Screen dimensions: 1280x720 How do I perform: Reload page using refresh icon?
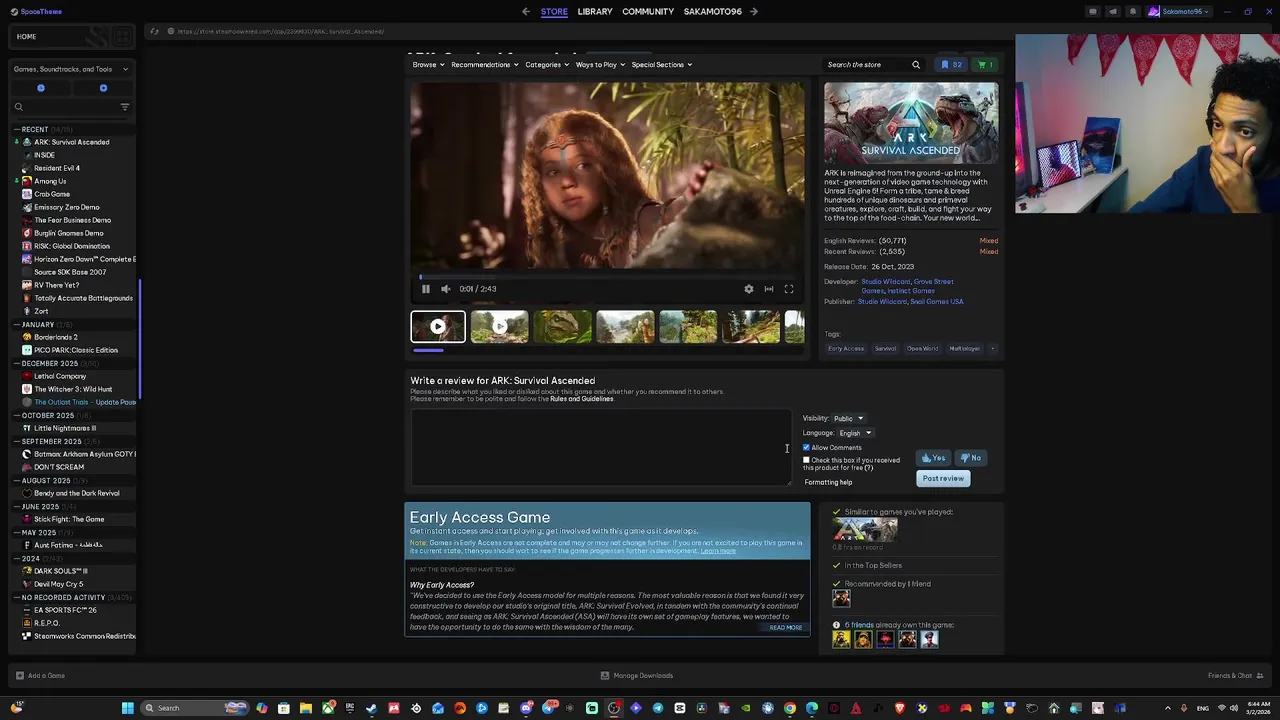[x=154, y=31]
